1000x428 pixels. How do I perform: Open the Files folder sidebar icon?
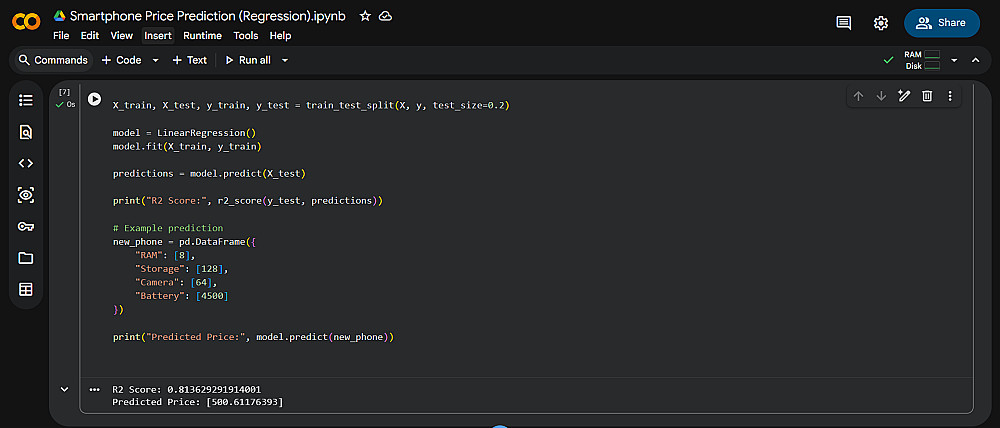pyautogui.click(x=26, y=258)
